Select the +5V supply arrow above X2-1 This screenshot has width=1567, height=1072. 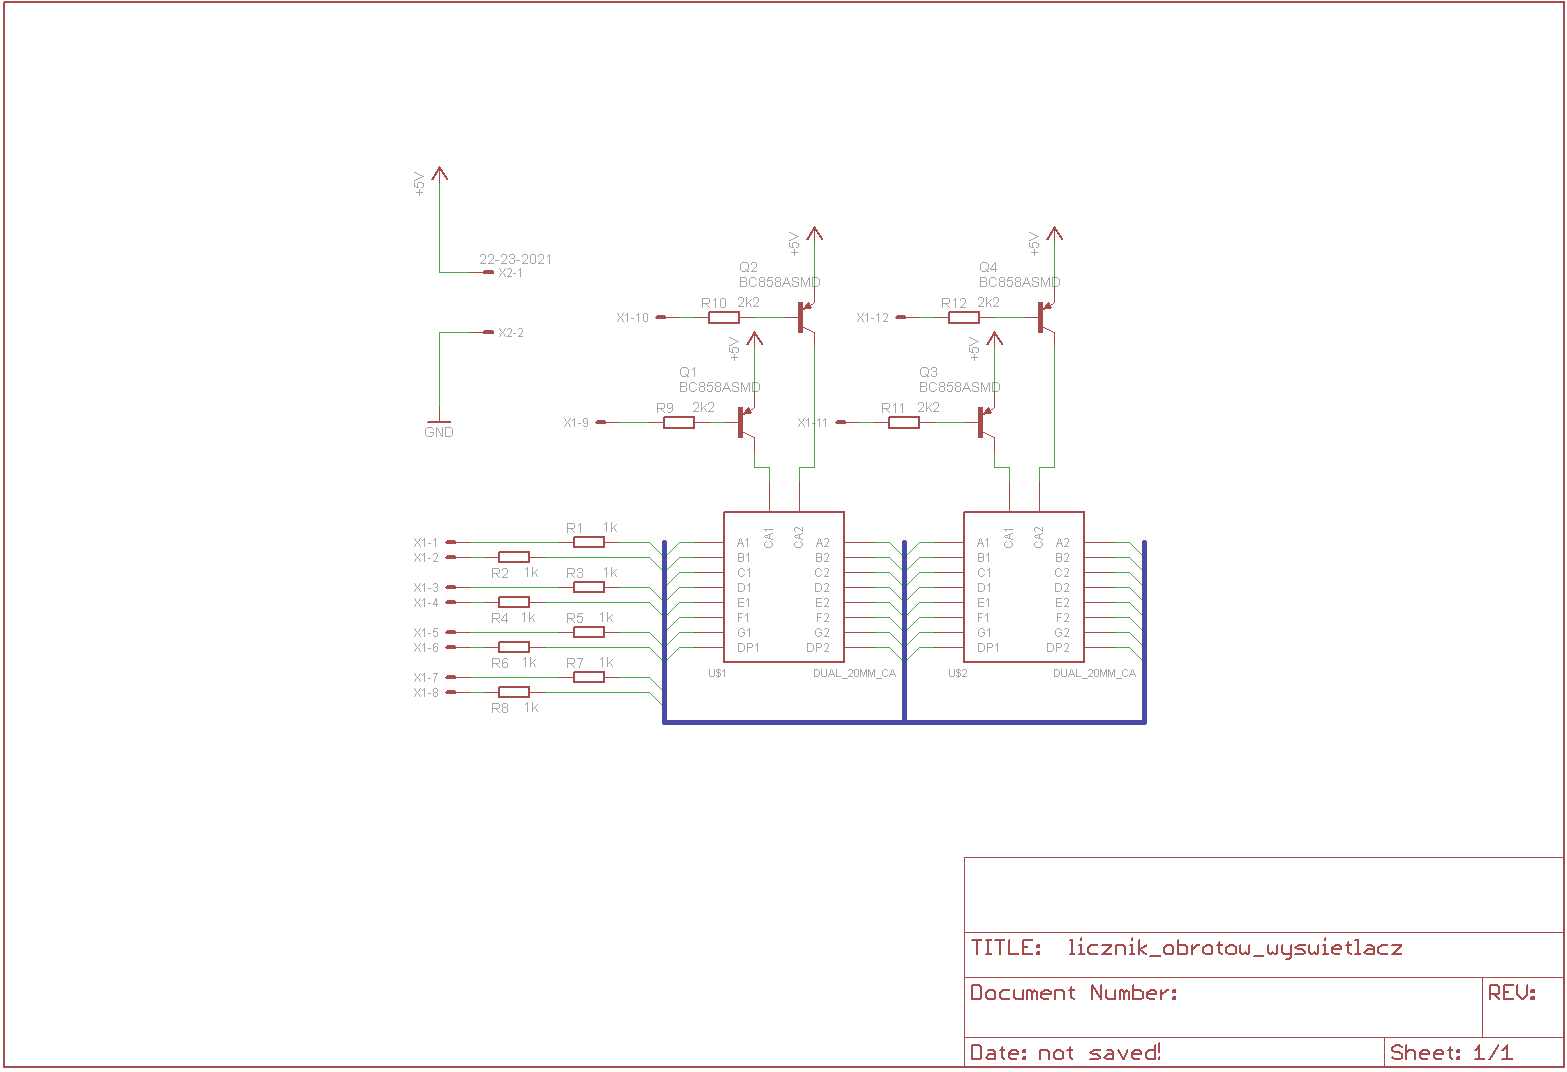coord(439,174)
